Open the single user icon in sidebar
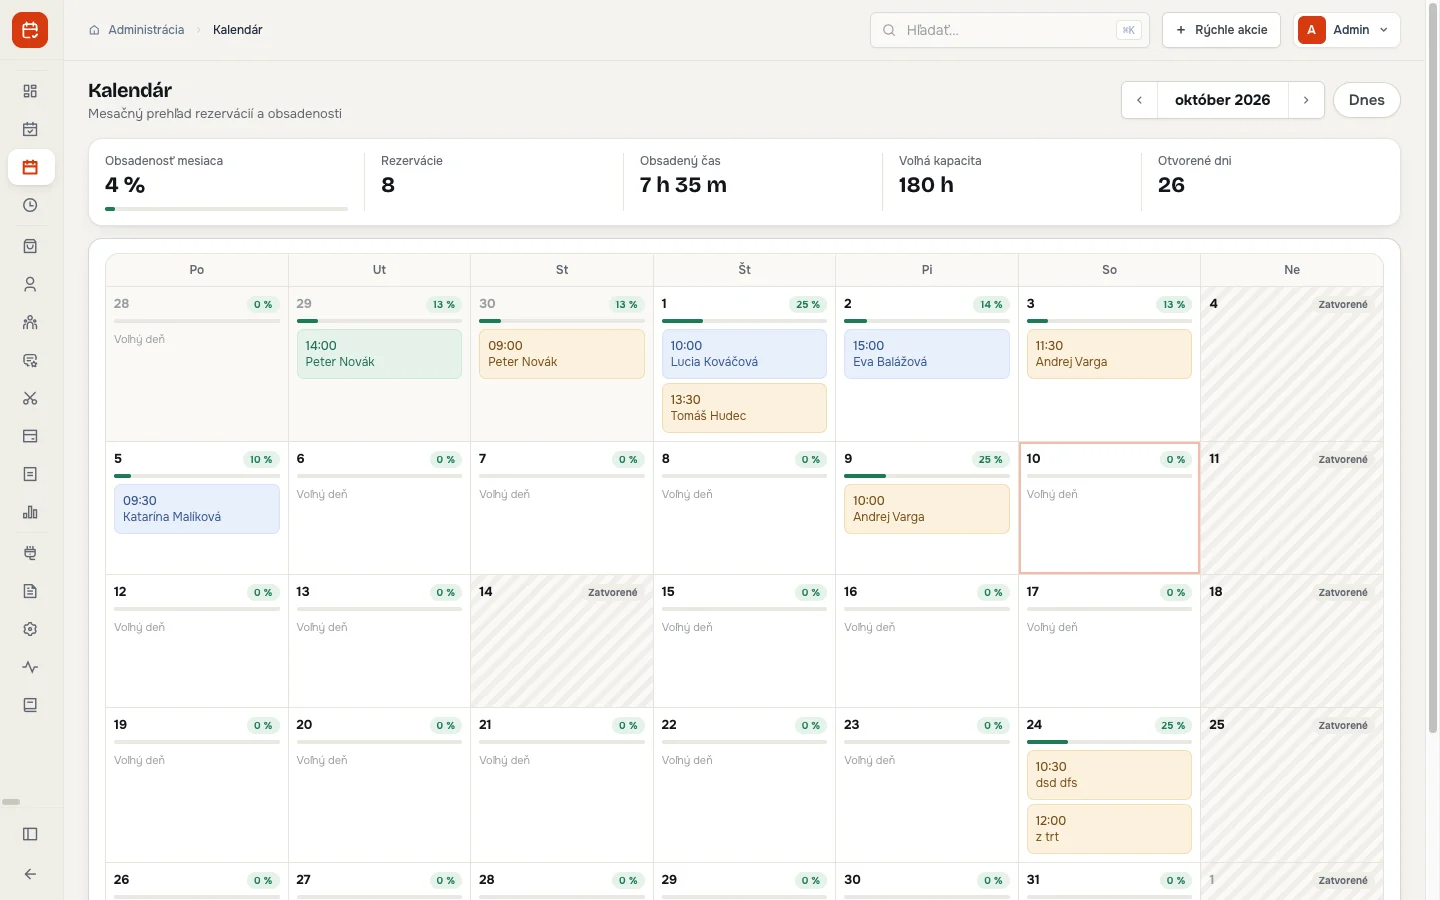This screenshot has width=1440, height=900. 30,284
